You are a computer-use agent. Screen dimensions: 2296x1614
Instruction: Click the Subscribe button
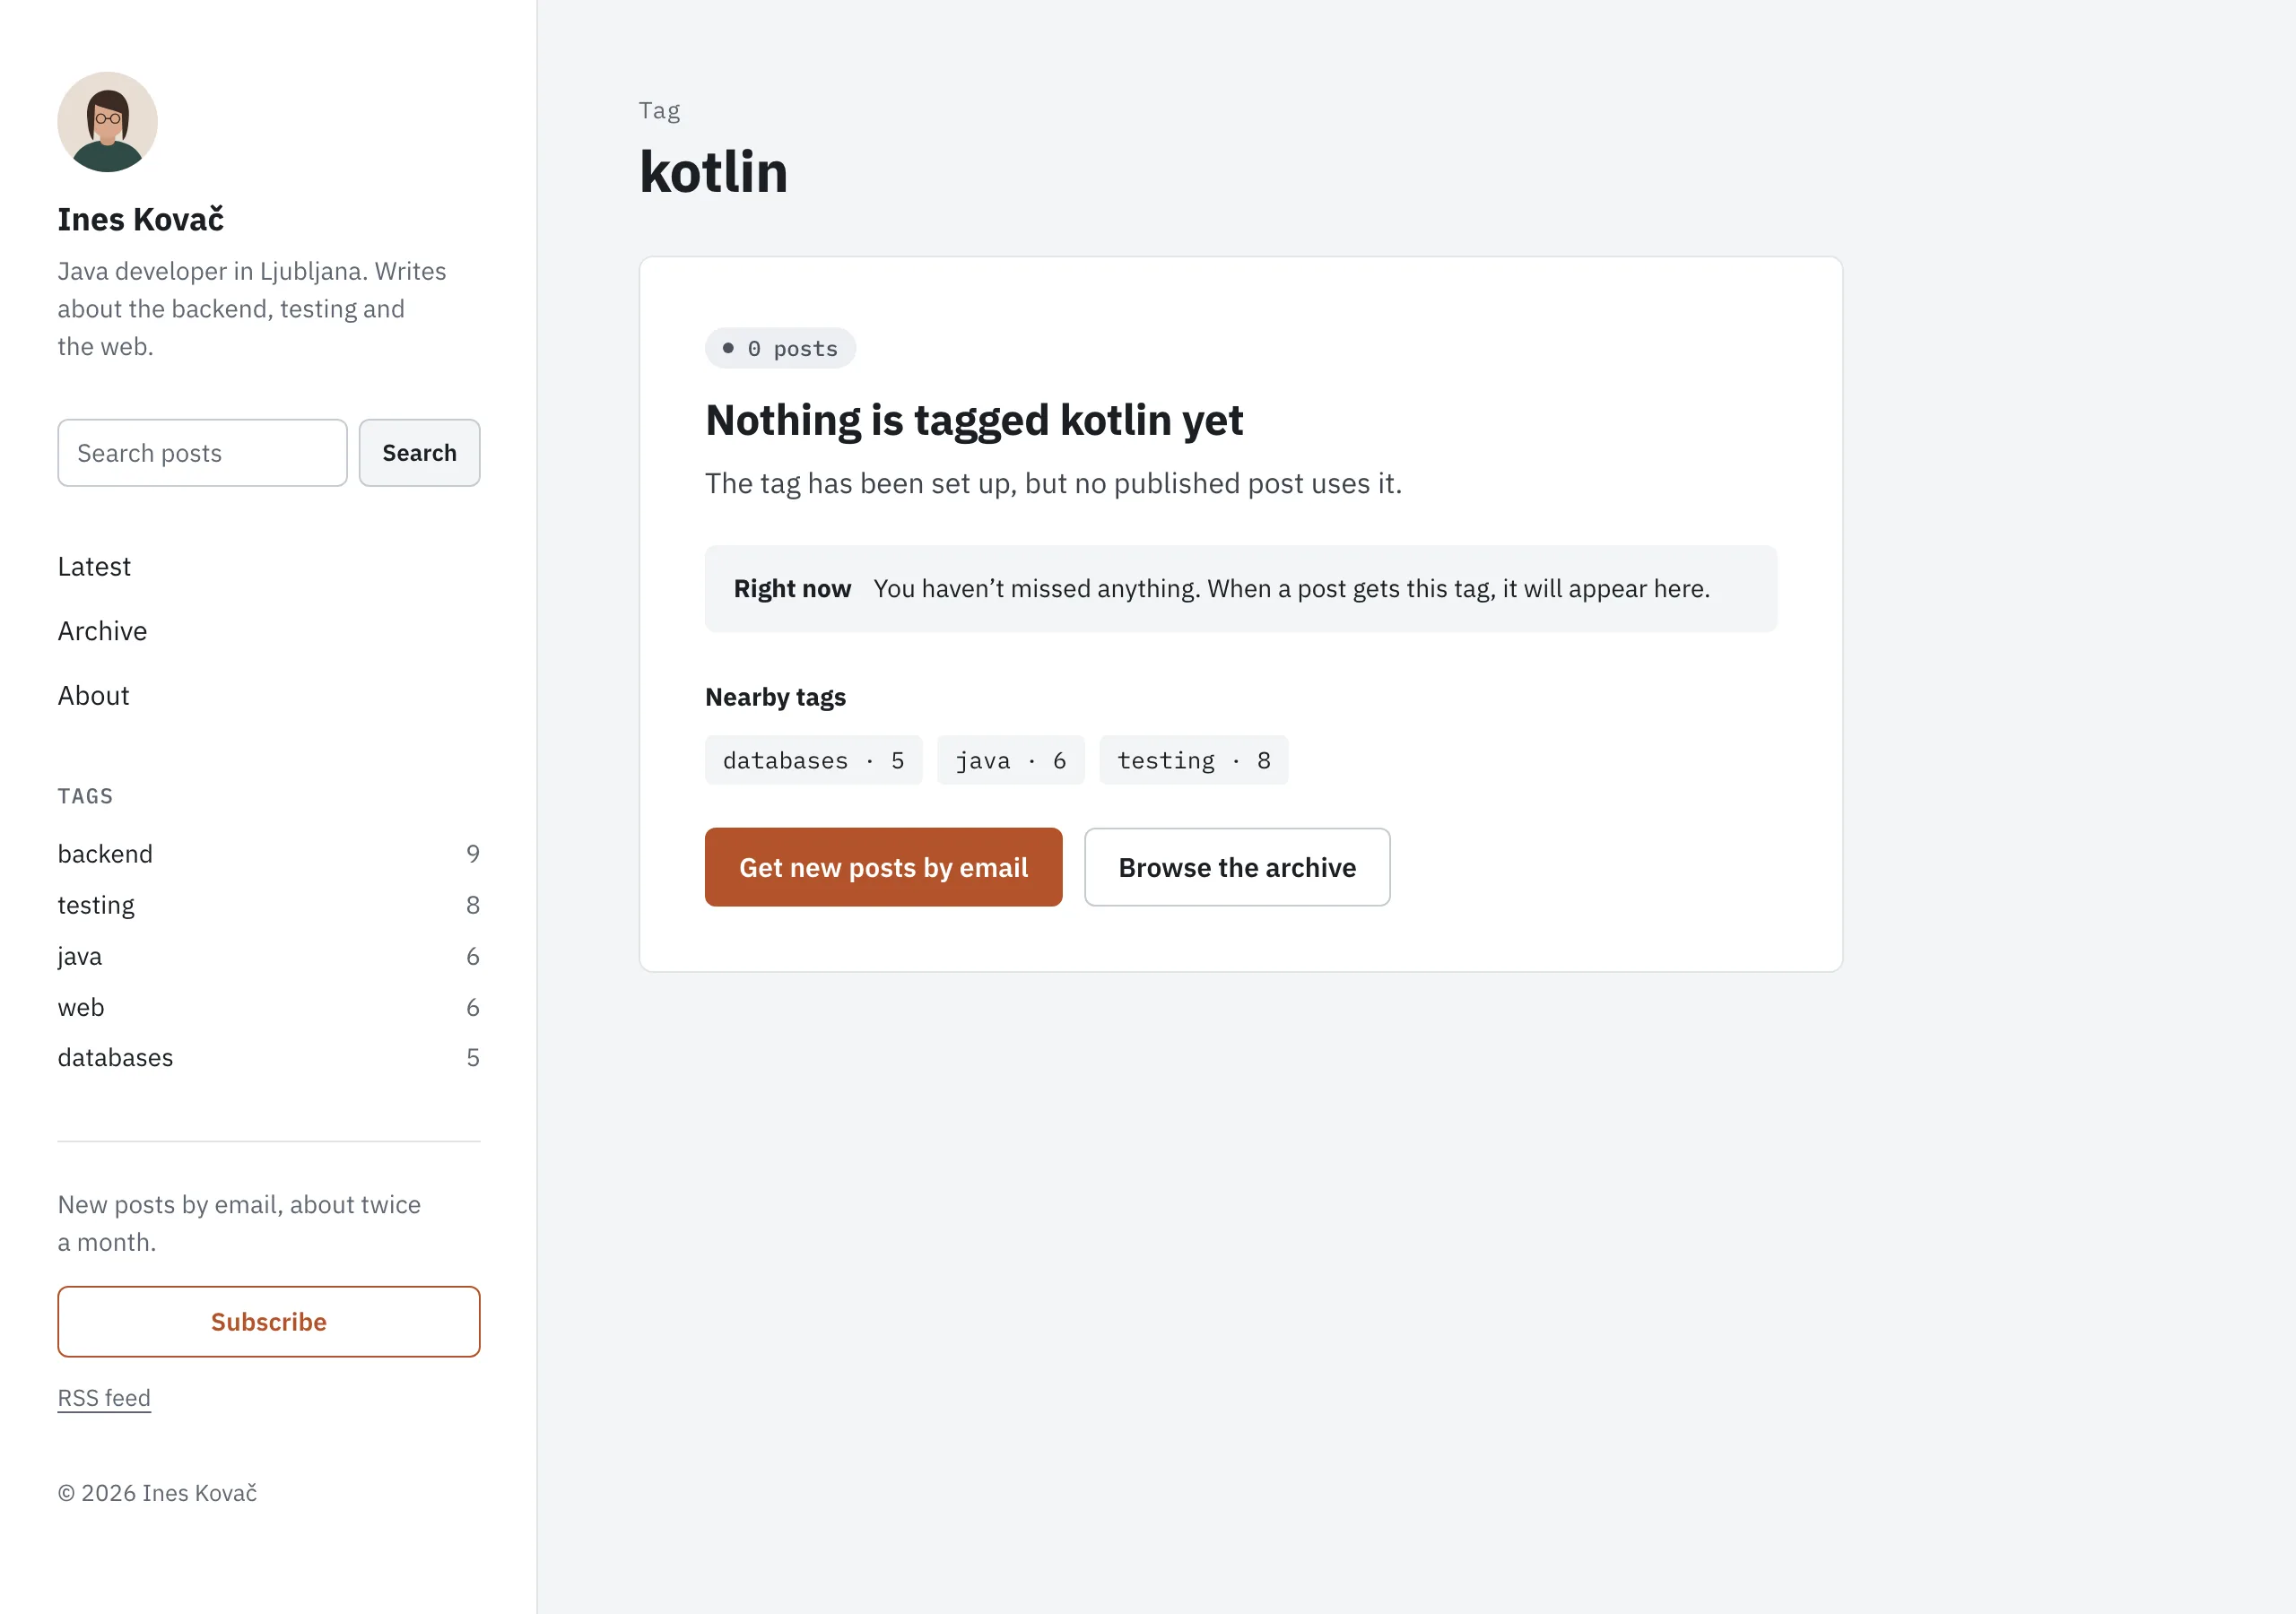[x=268, y=1321]
